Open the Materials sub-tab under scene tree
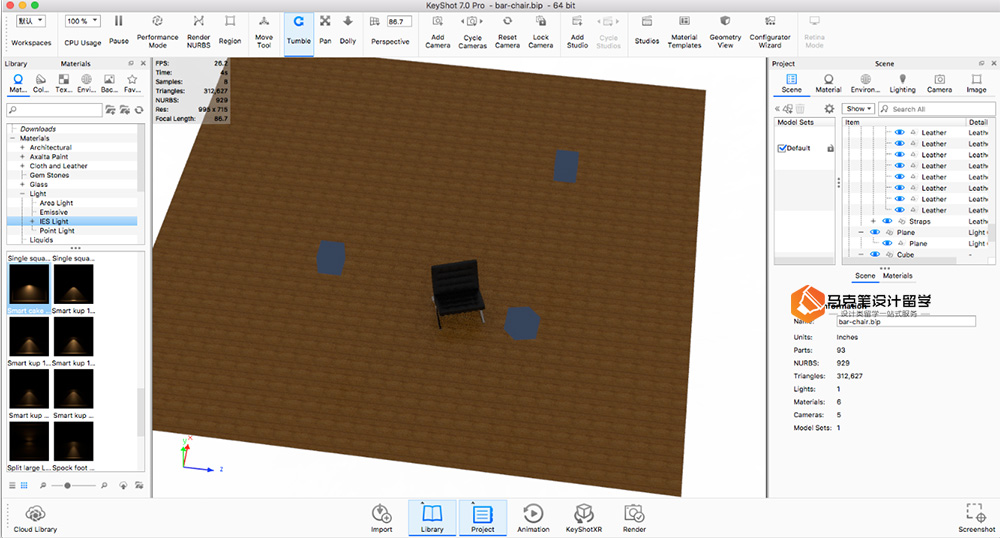Screen dimensions: 1000x538 coord(897,276)
